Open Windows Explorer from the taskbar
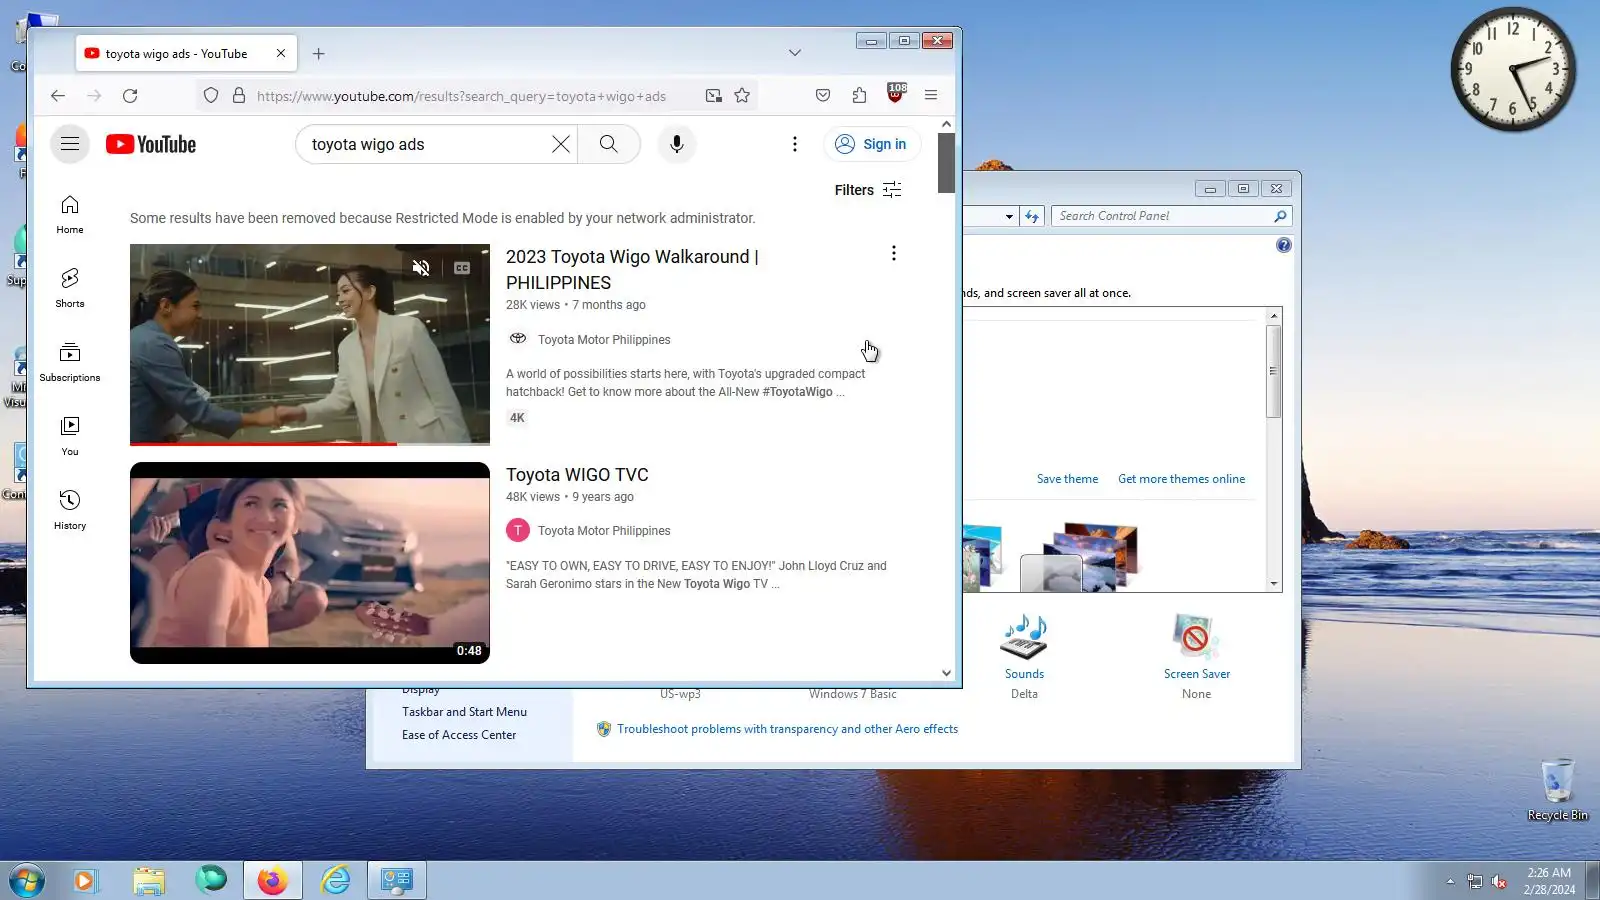Viewport: 1600px width, 900px height. point(148,880)
